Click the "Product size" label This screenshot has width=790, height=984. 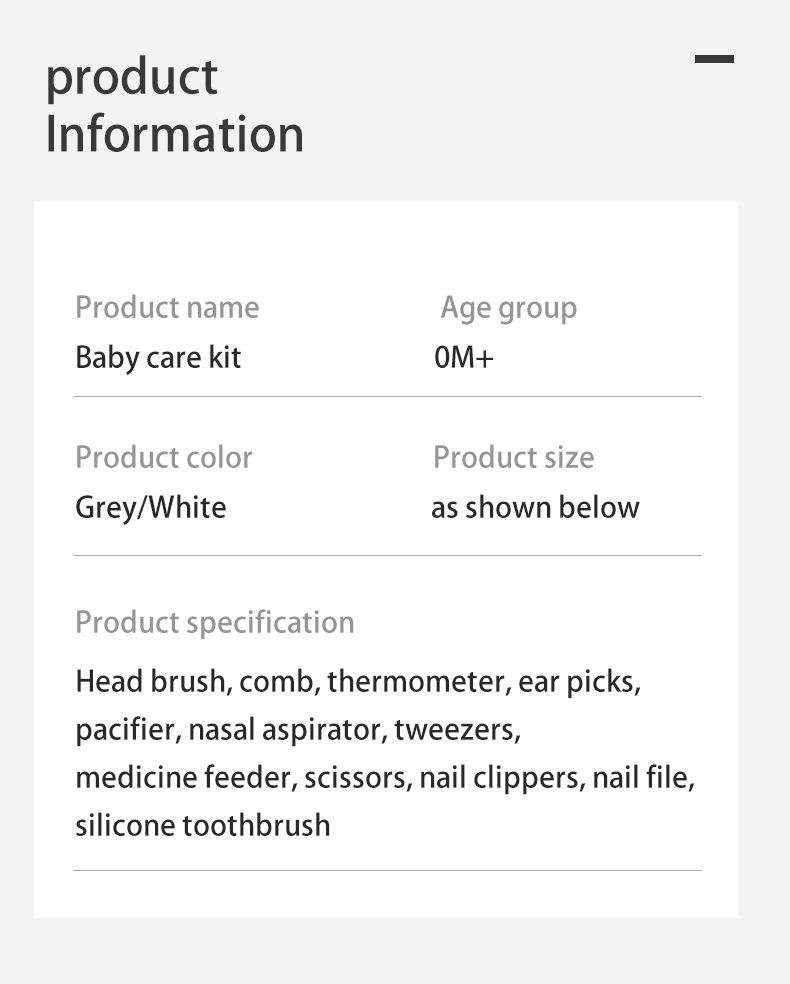click(513, 457)
